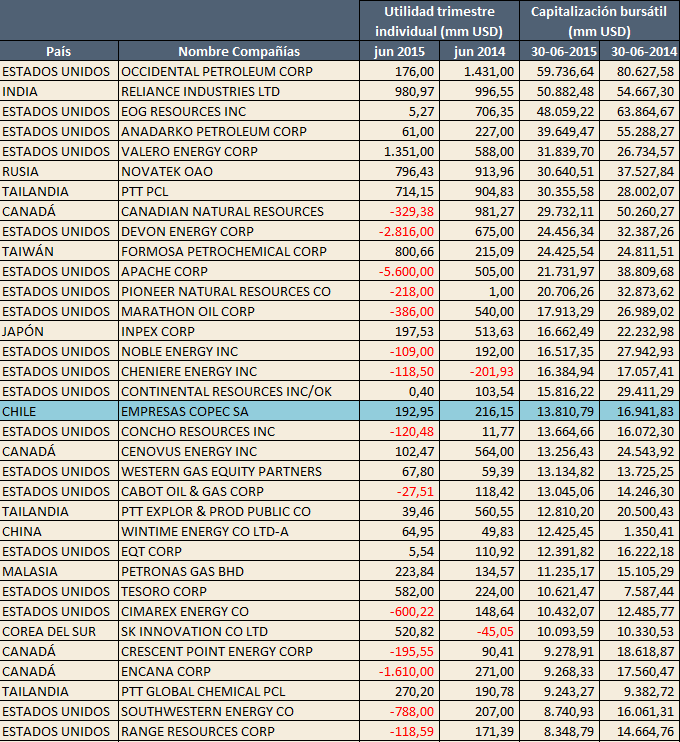This screenshot has width=680, height=742.
Task: Select the red jun 2014 value -201,93
Action: click(479, 371)
